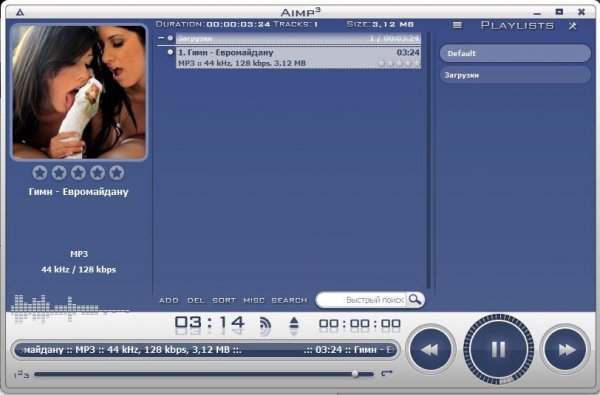Skip to the next track

pos(566,349)
